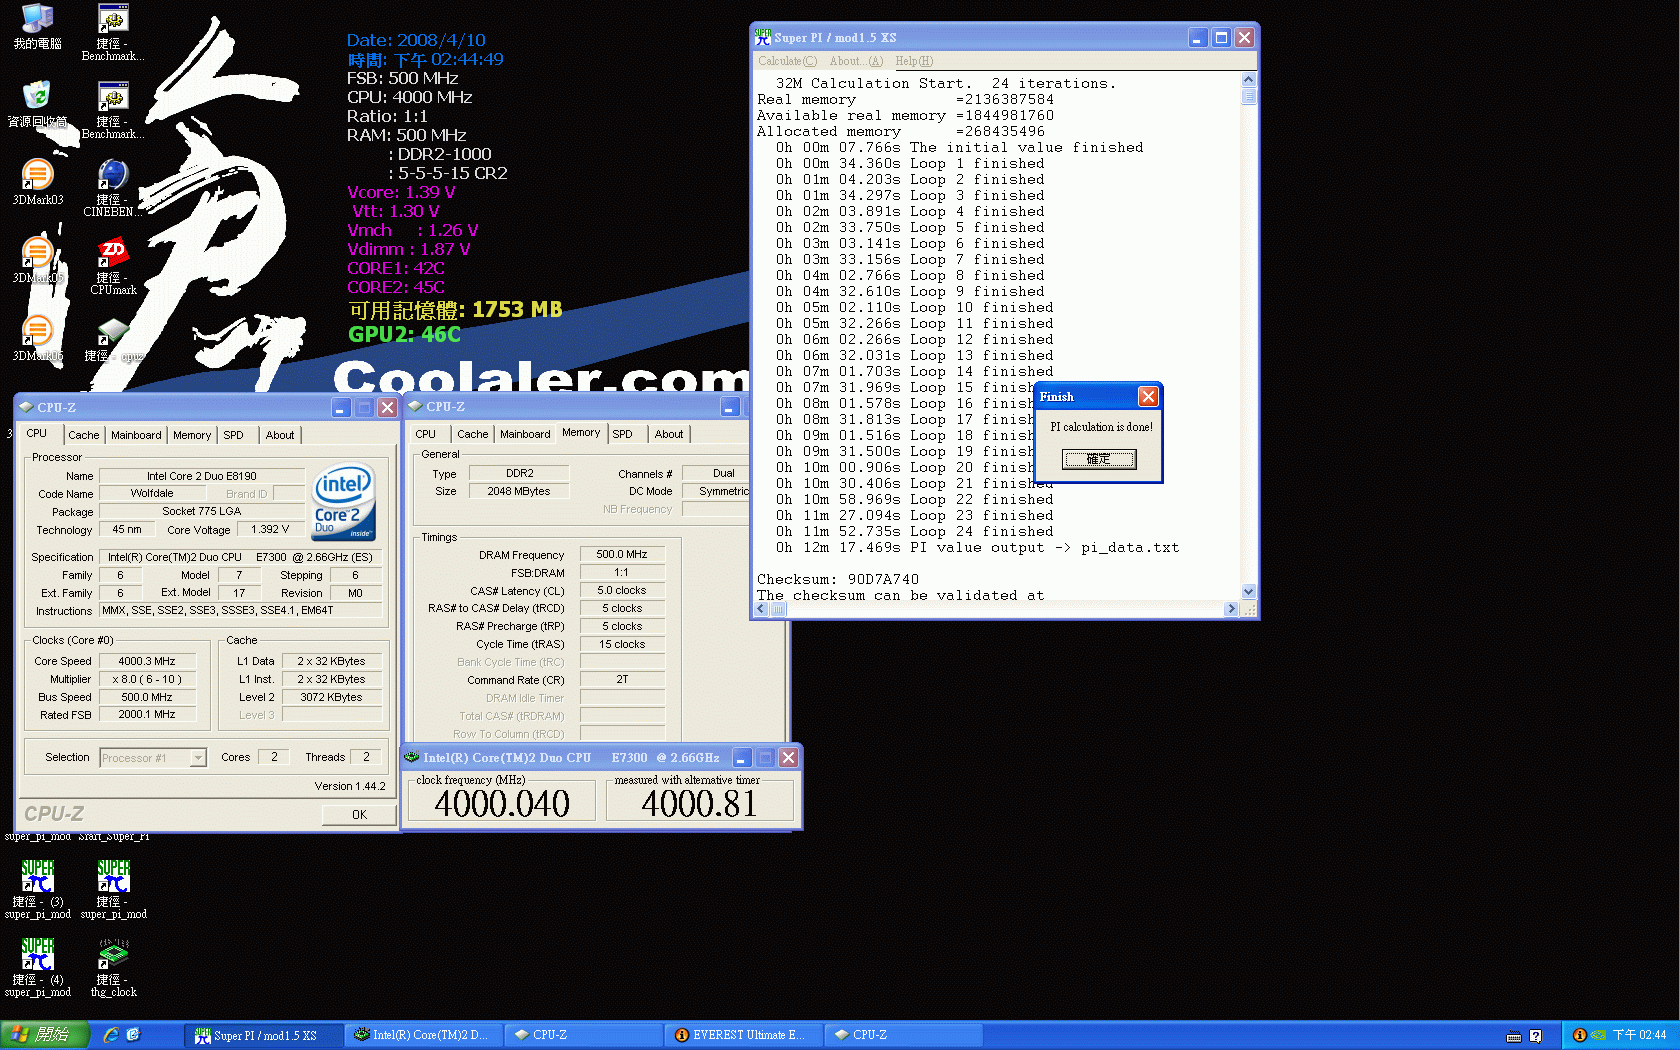Viewport: 1680px width, 1050px height.
Task: Expand the Processor #1 selection dropdown
Action: (x=198, y=758)
